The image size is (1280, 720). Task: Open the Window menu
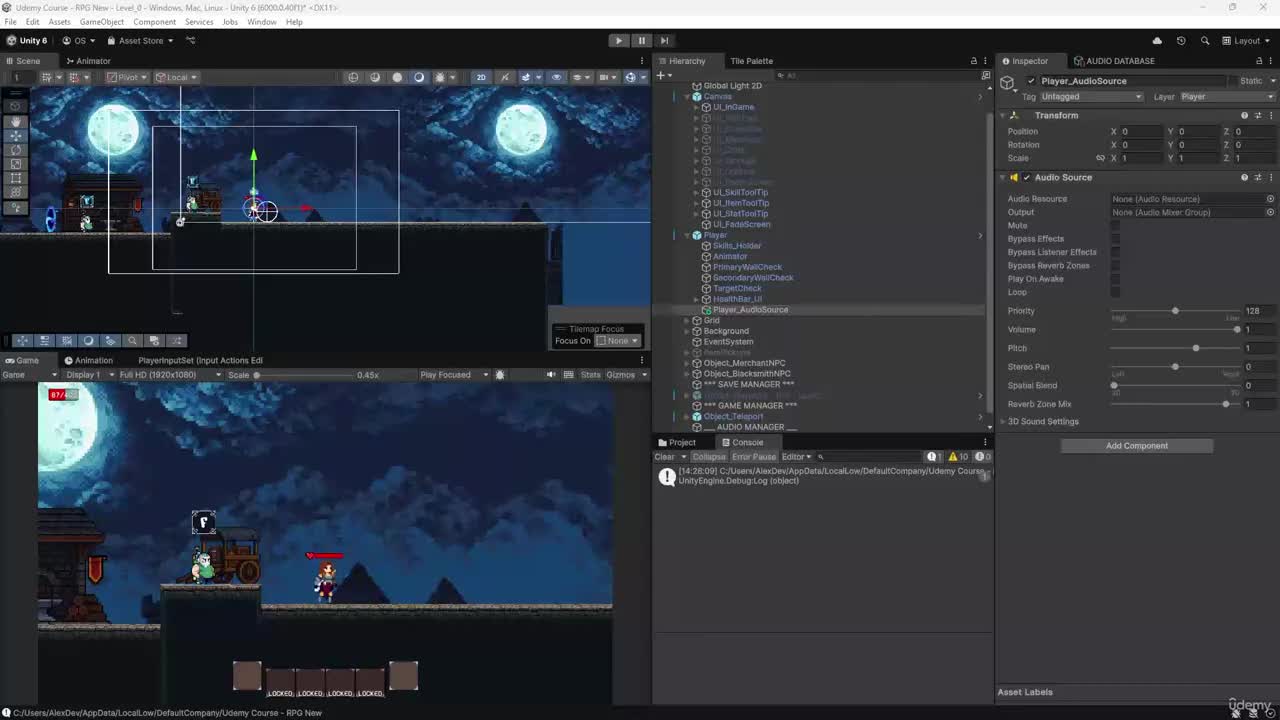tap(262, 22)
